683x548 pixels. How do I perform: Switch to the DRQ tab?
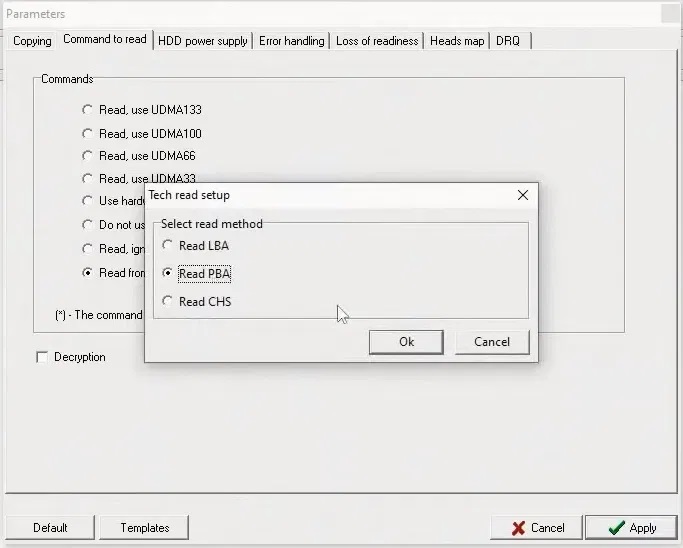508,41
